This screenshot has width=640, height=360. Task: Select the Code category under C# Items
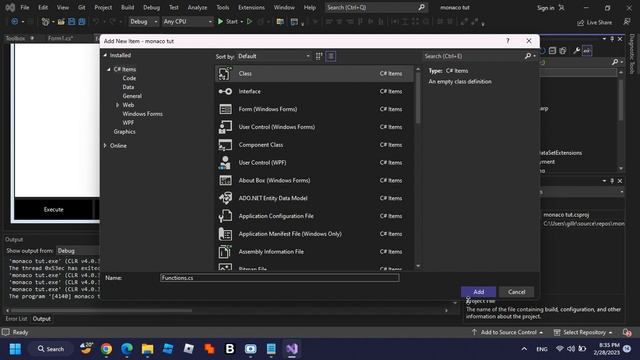pos(129,78)
